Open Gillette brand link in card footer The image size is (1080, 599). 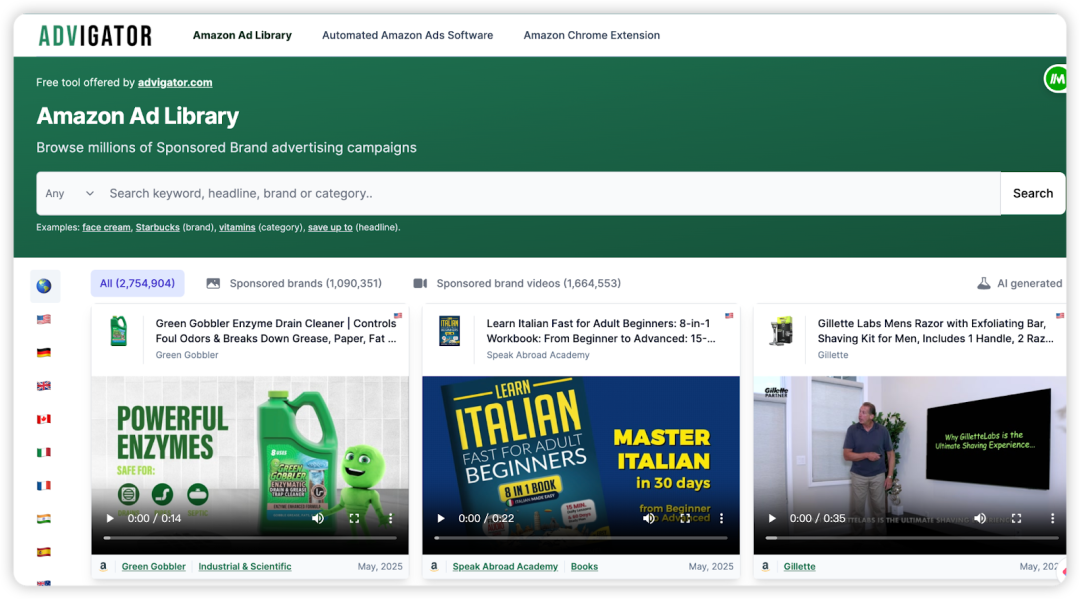800,567
